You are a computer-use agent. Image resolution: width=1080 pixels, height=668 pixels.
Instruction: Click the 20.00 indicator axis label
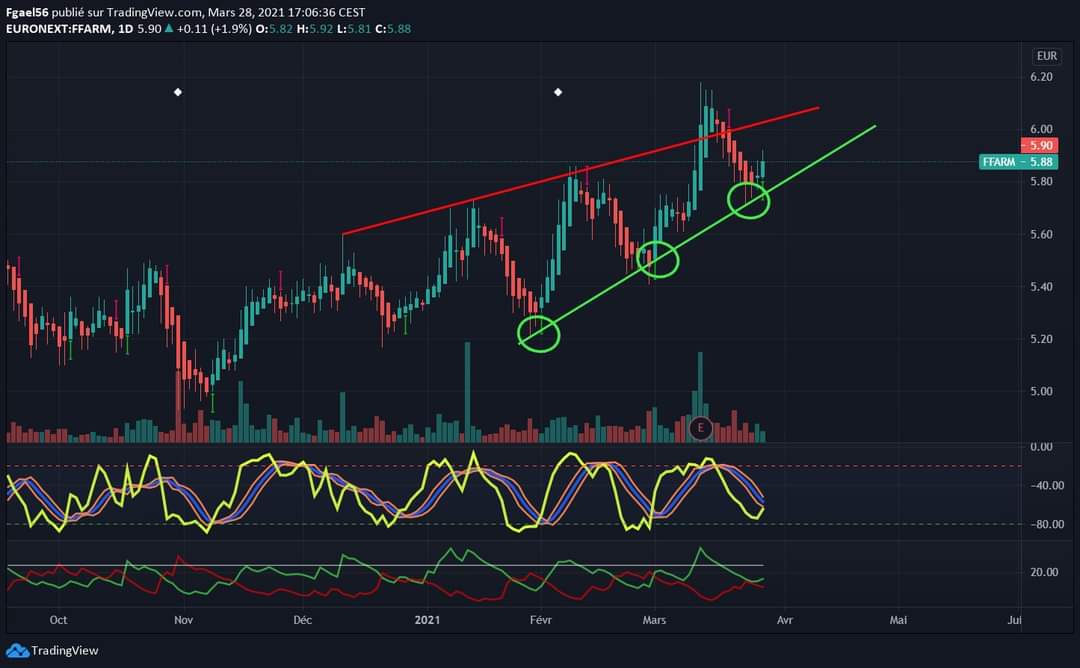(1044, 572)
